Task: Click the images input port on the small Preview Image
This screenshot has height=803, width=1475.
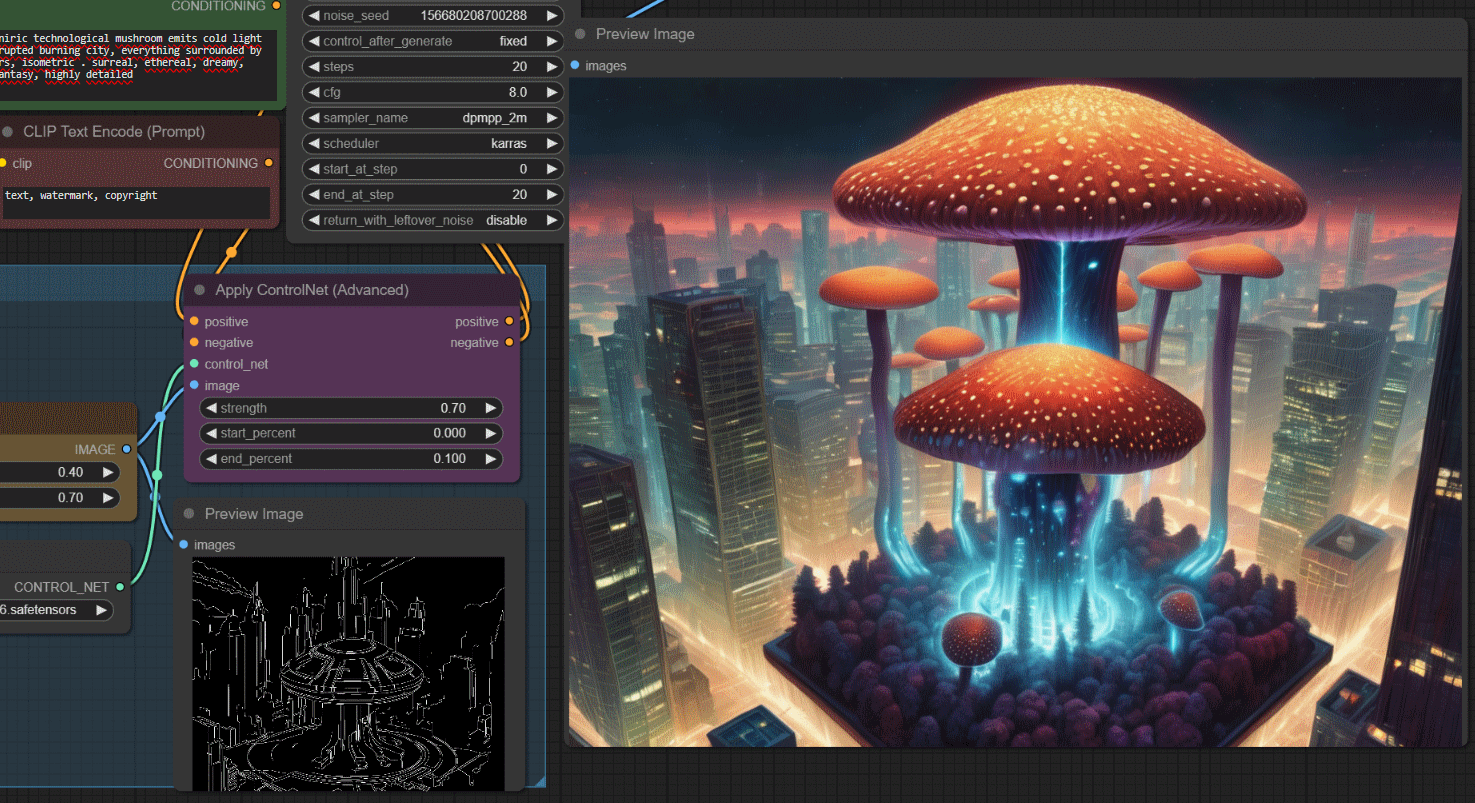Action: (x=184, y=545)
